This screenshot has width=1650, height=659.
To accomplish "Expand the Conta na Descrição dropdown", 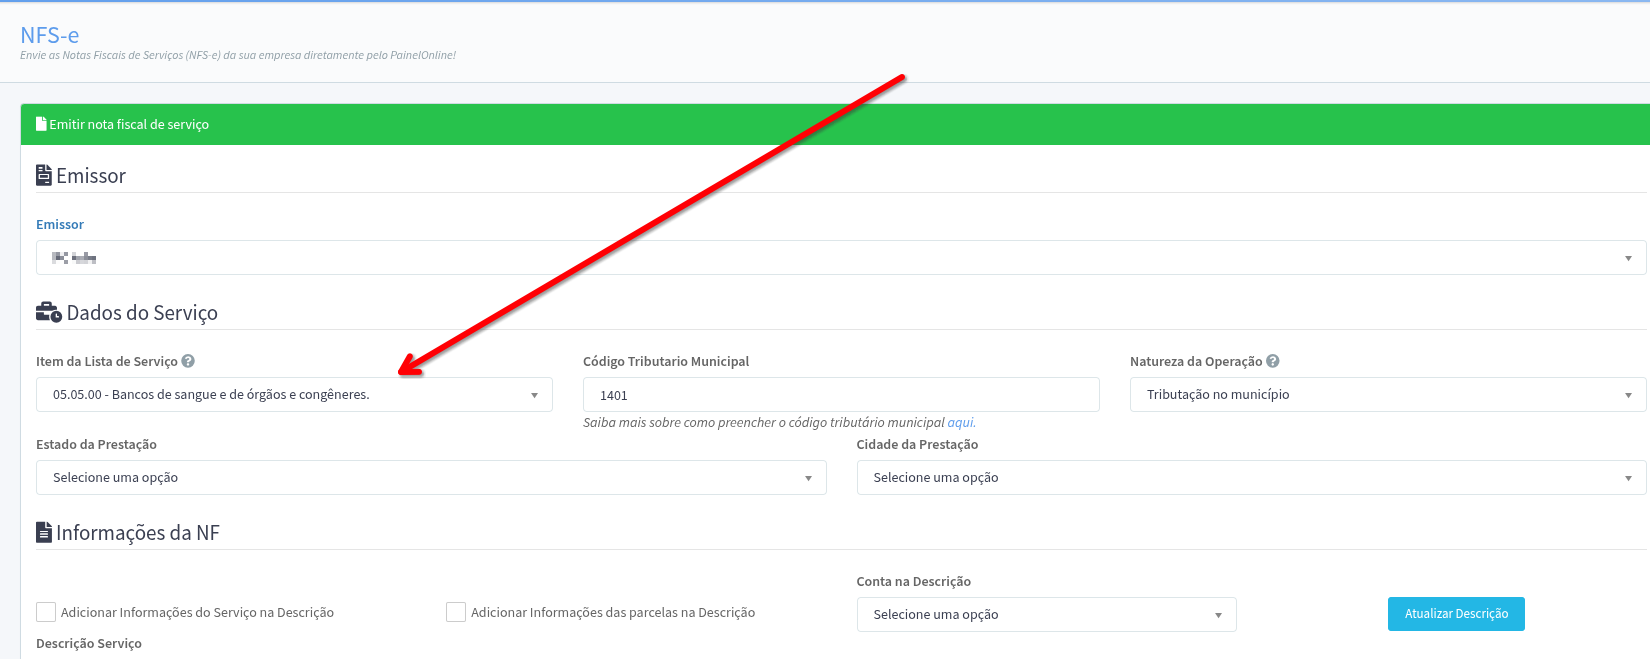I will (1046, 615).
